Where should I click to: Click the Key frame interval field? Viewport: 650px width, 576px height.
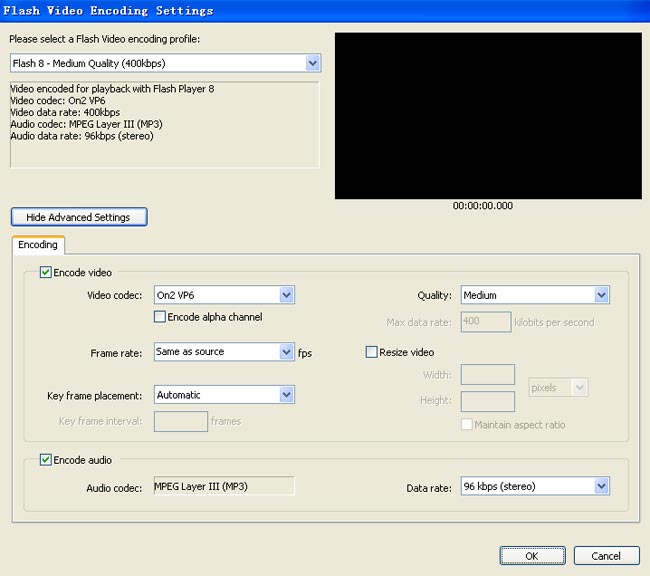coord(181,421)
